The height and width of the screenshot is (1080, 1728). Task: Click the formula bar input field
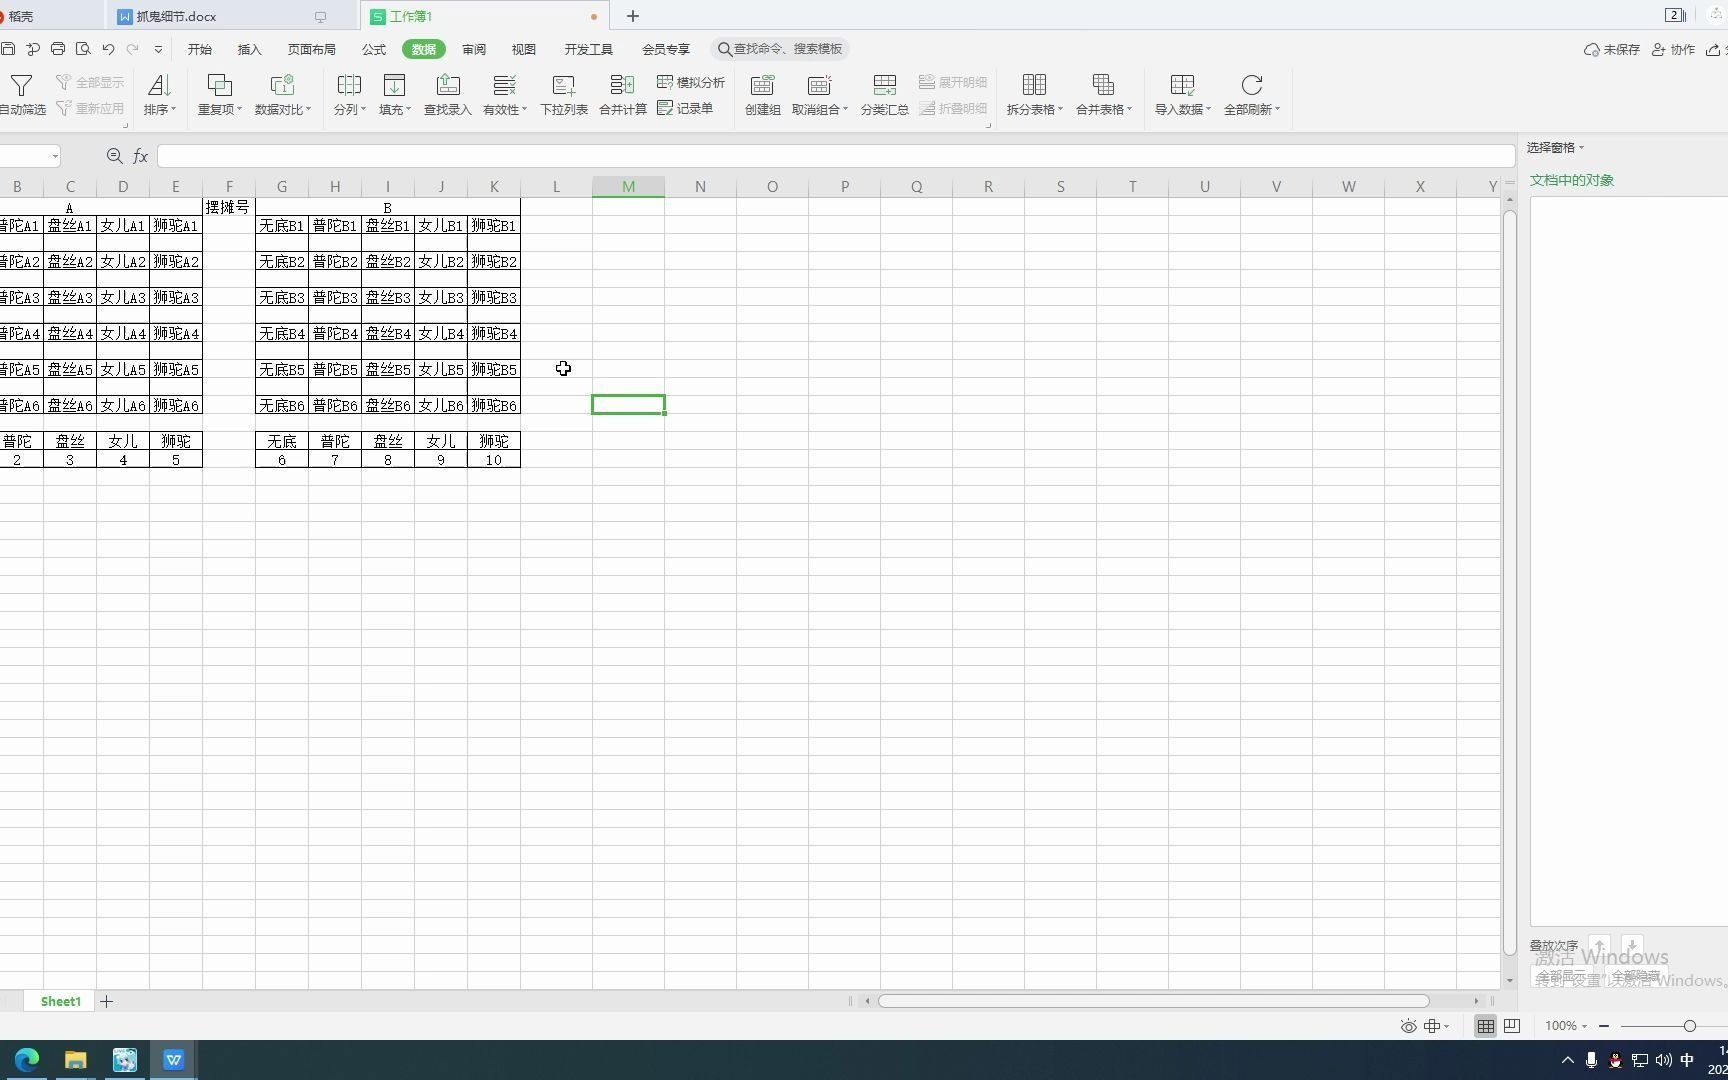tap(835, 156)
